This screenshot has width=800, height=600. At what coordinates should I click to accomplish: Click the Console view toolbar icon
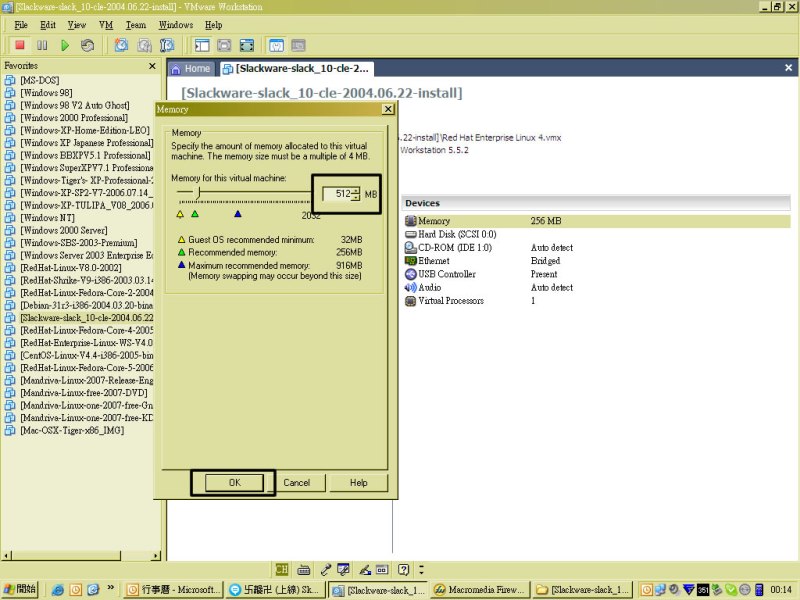(298, 45)
